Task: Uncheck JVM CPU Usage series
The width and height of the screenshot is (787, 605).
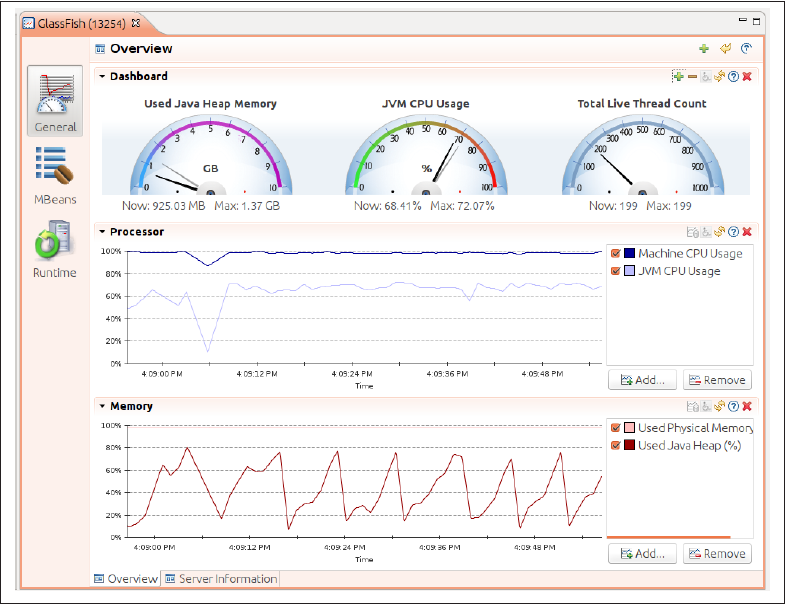Action: [615, 271]
